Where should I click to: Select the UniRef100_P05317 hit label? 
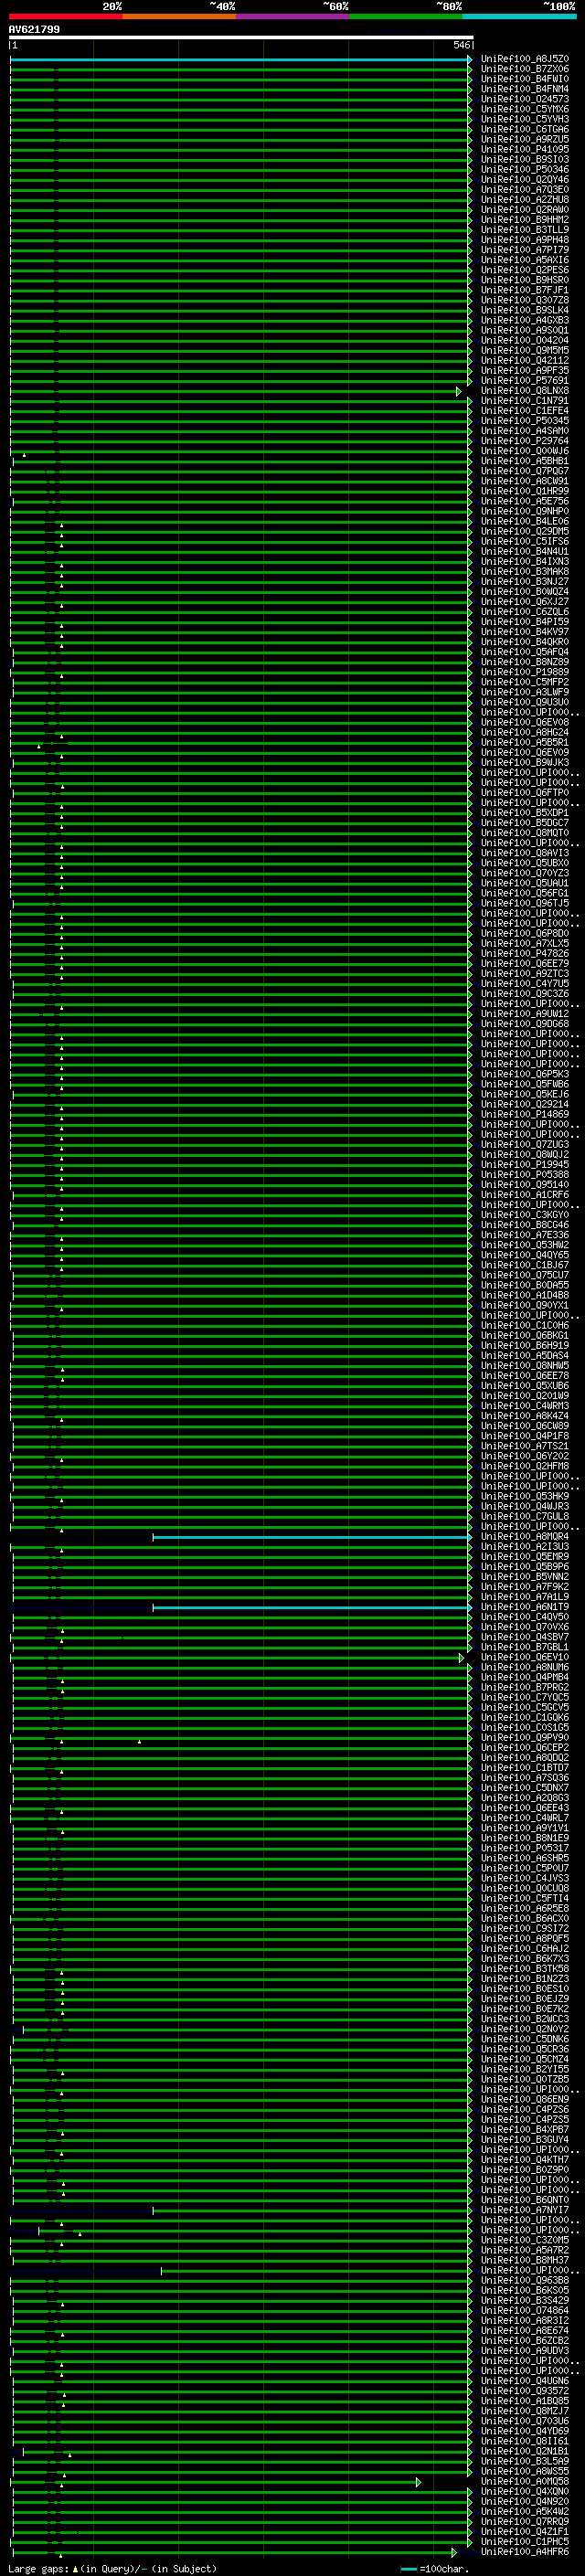(525, 1849)
